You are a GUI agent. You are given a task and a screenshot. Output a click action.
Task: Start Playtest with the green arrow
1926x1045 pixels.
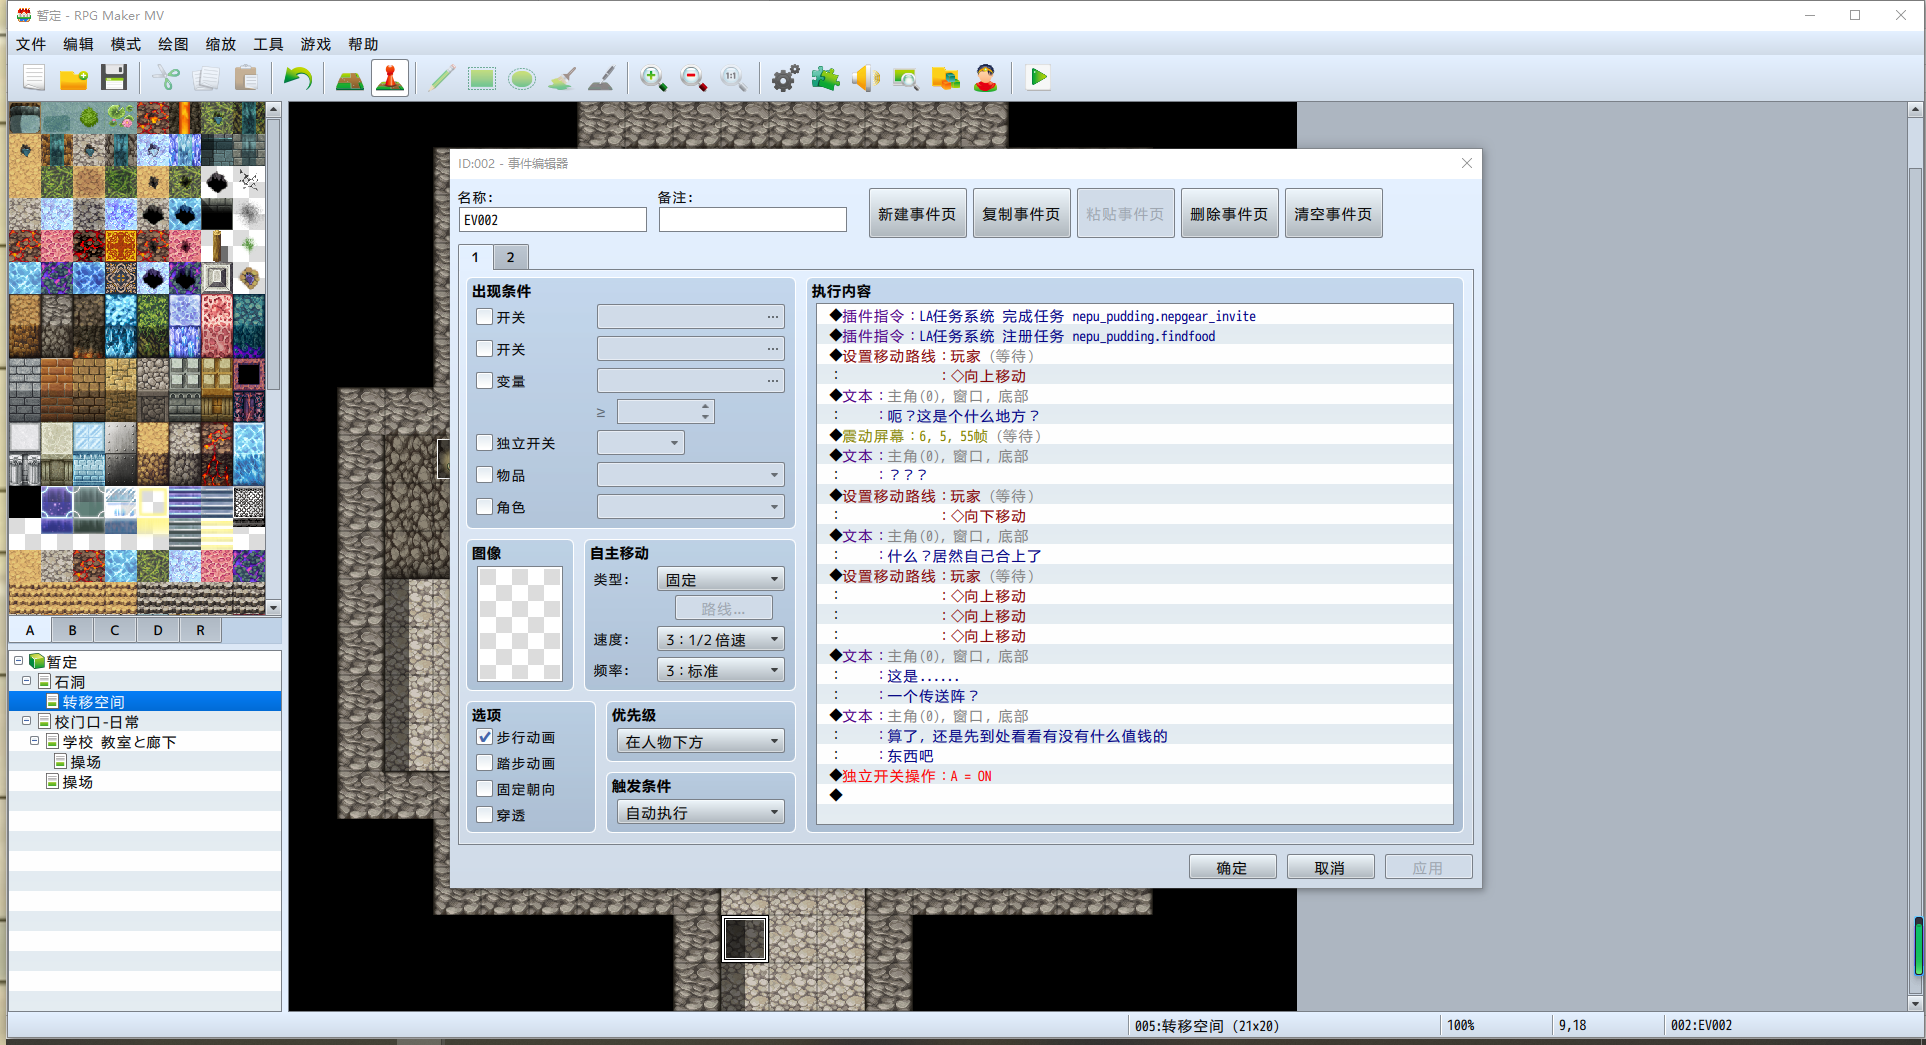coord(1038,78)
